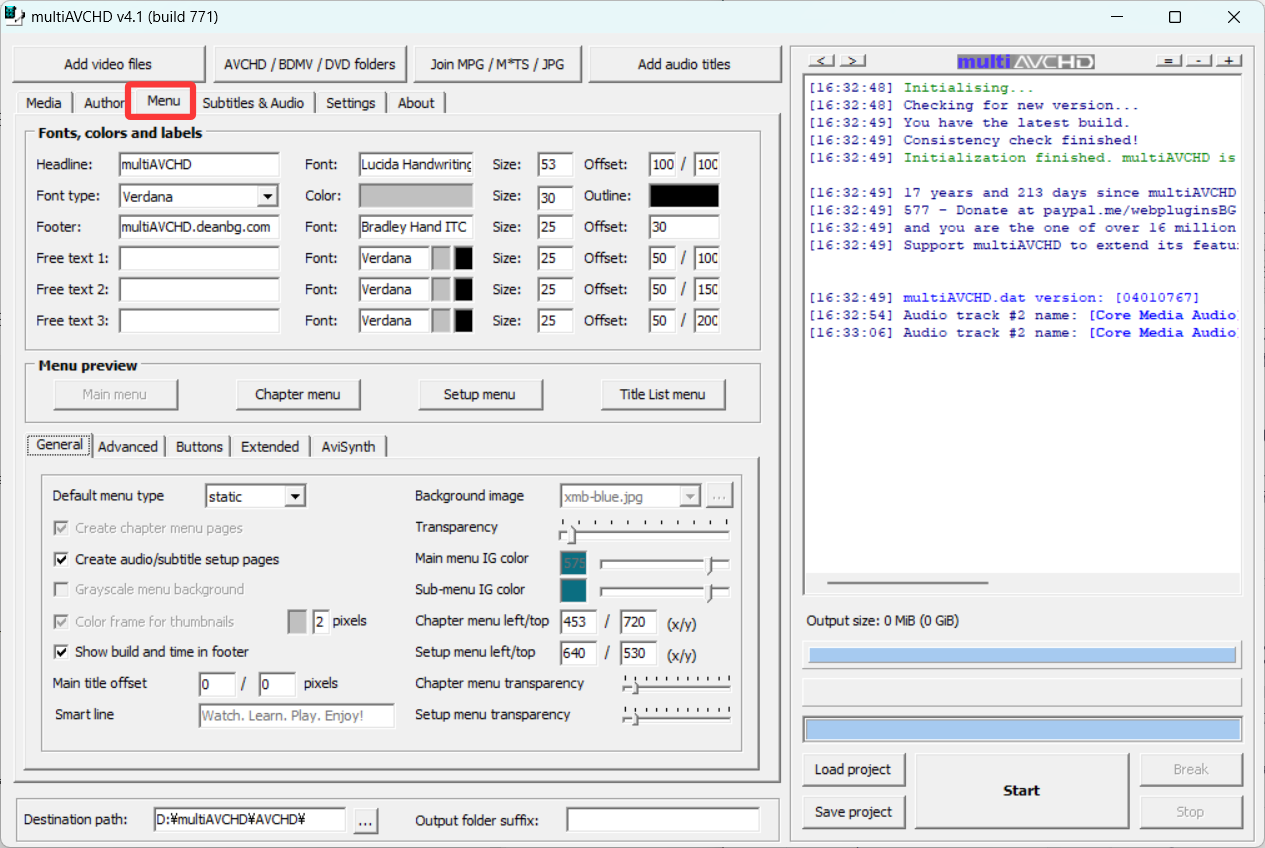Viewport: 1265px width, 848px height.
Task: Click the Color frame for thumbnails swatch
Action: [298, 621]
